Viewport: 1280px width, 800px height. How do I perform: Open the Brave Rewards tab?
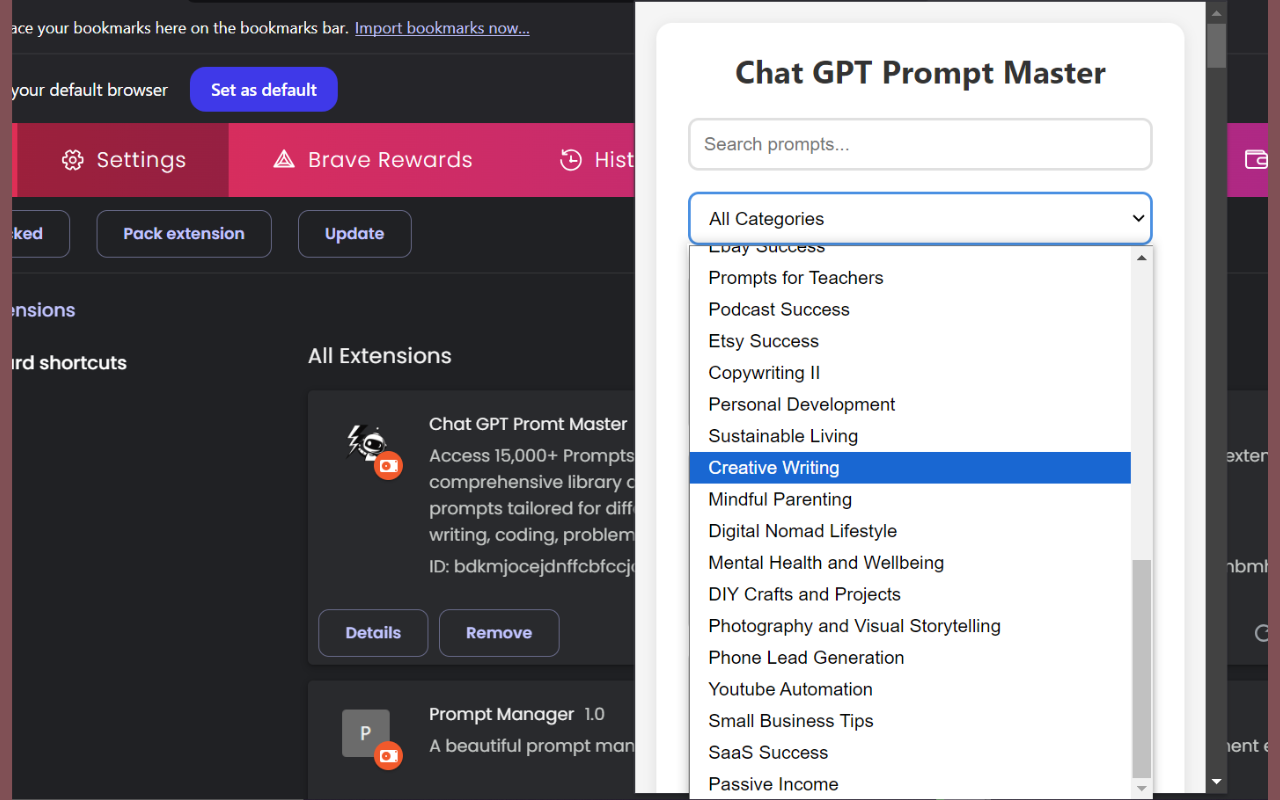(373, 160)
